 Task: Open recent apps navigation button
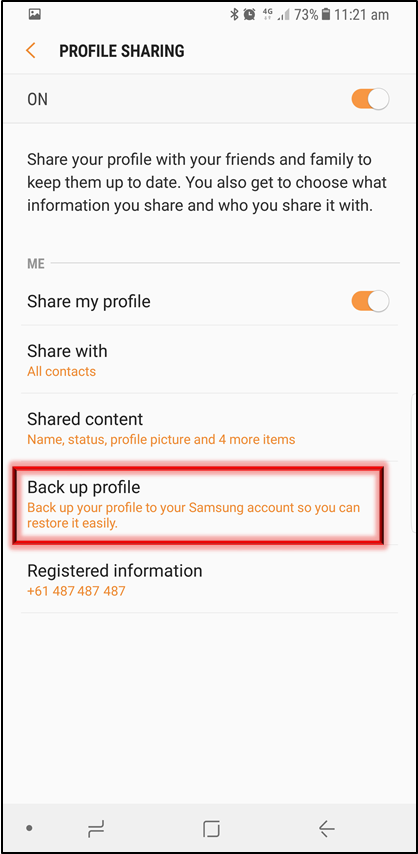coord(96,829)
